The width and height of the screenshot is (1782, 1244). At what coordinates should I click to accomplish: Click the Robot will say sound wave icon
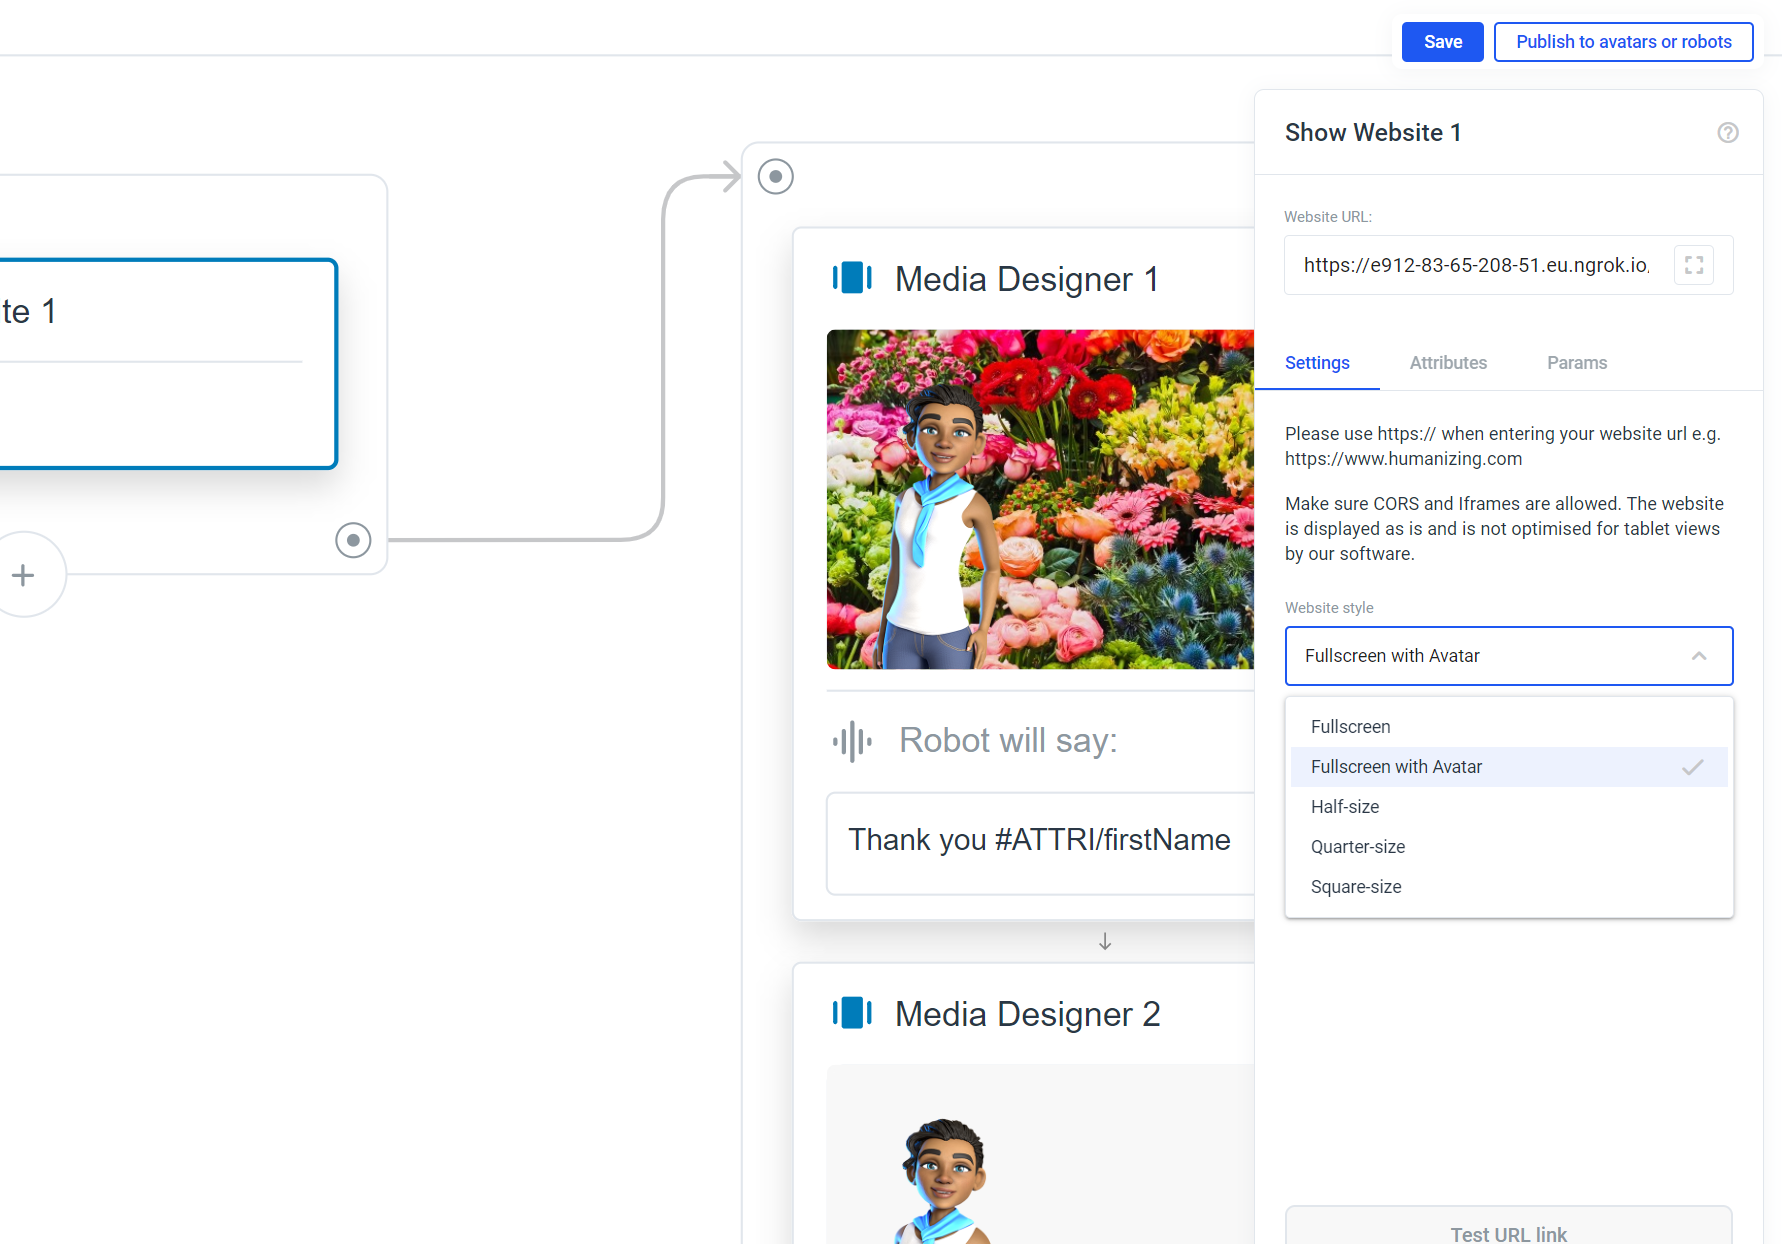[x=852, y=741]
